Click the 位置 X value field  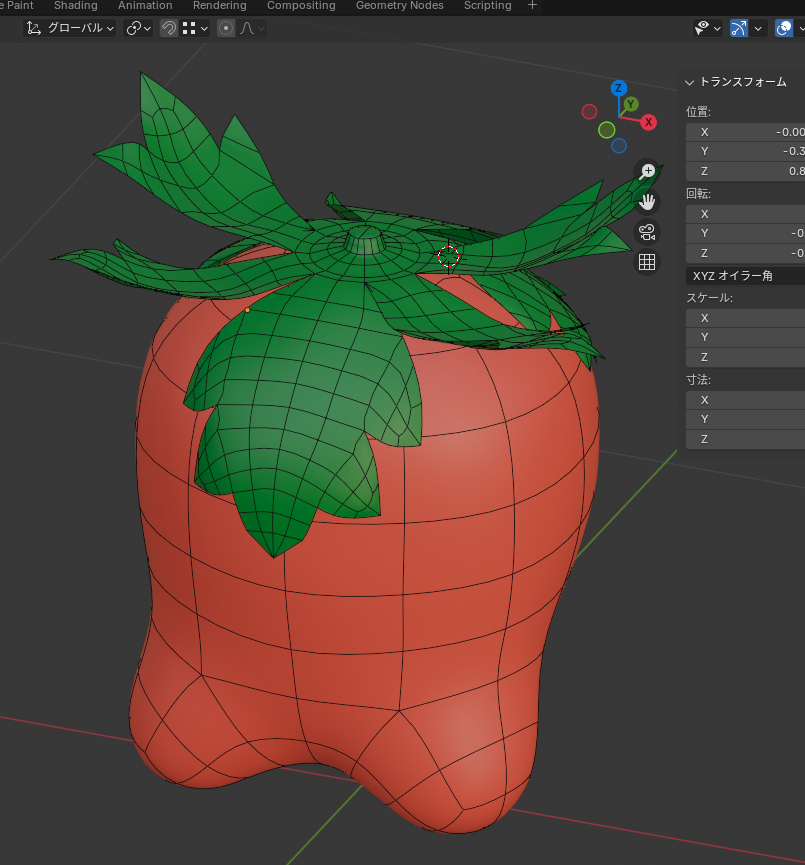point(745,132)
